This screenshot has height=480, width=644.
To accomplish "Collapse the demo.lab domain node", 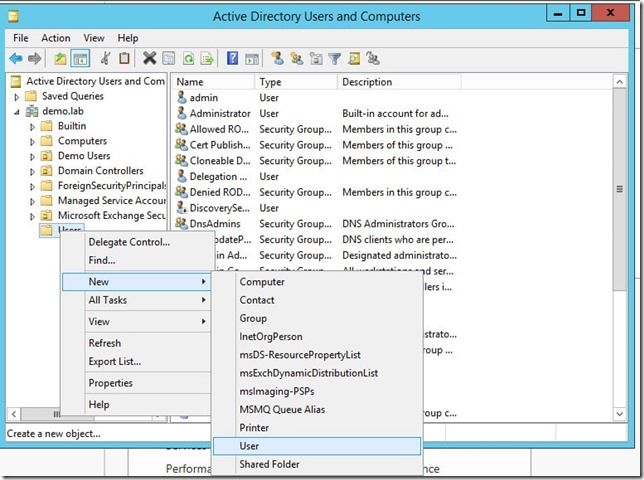I will [x=16, y=112].
